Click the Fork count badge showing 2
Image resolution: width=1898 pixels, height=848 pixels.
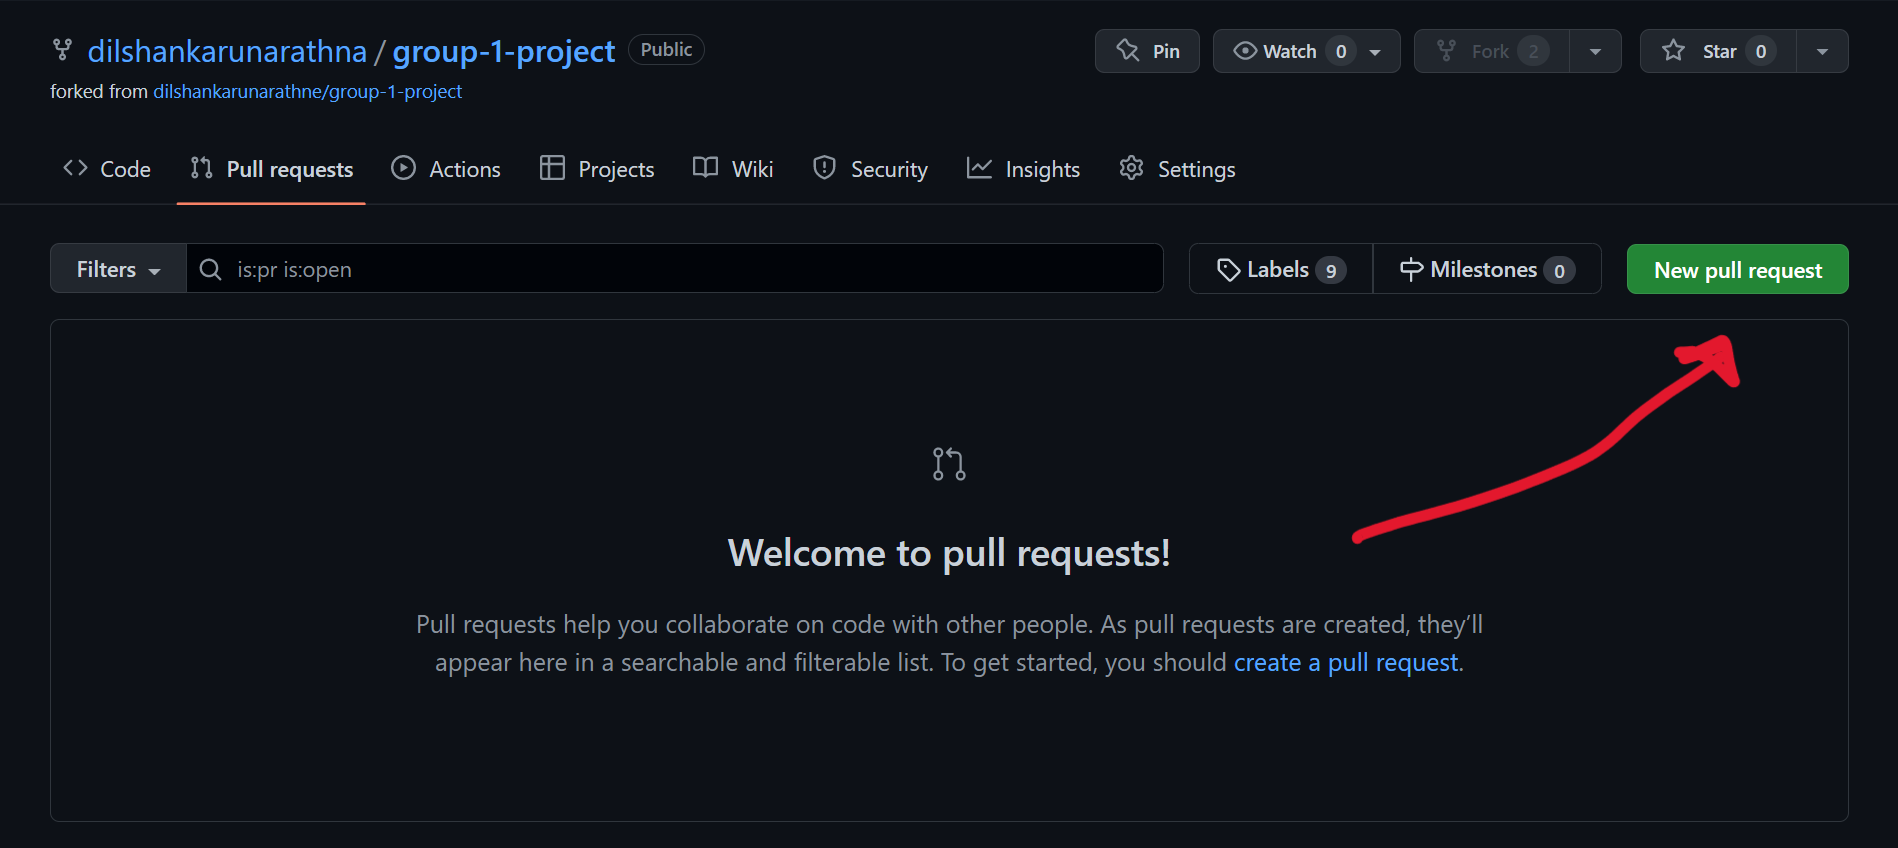coord(1533,51)
